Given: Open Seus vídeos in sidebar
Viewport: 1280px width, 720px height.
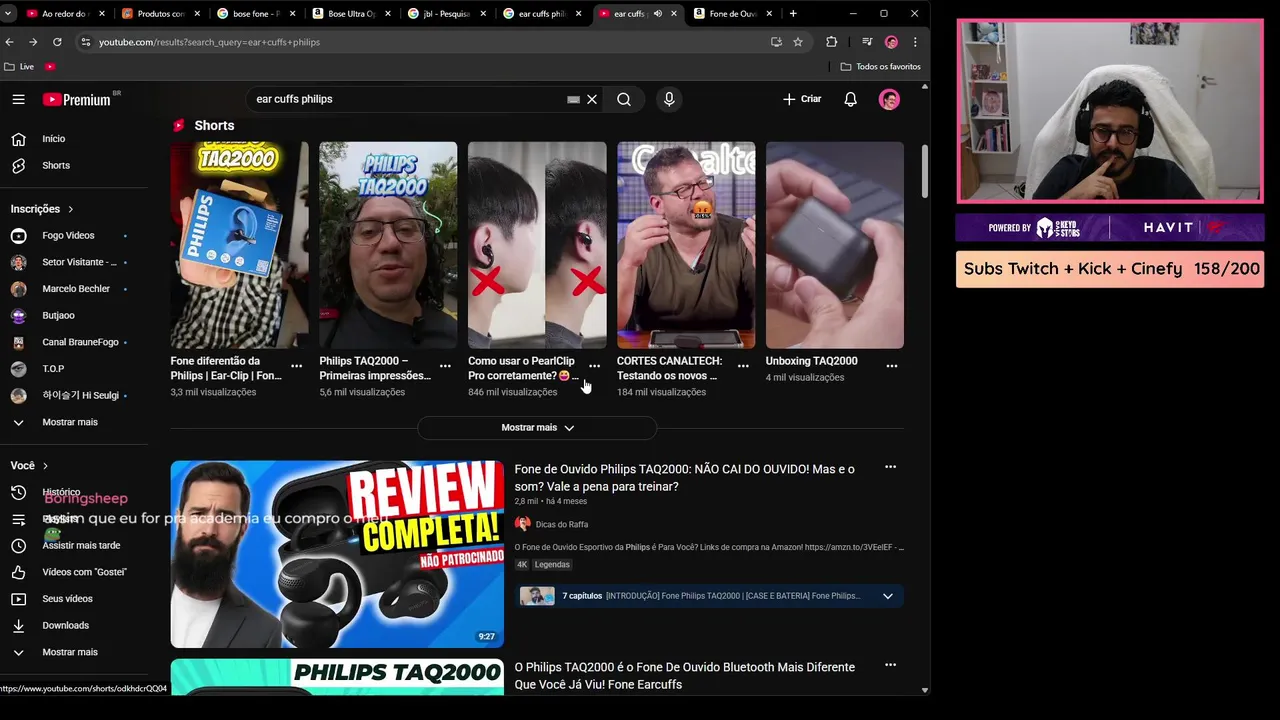Looking at the screenshot, I should [x=67, y=599].
